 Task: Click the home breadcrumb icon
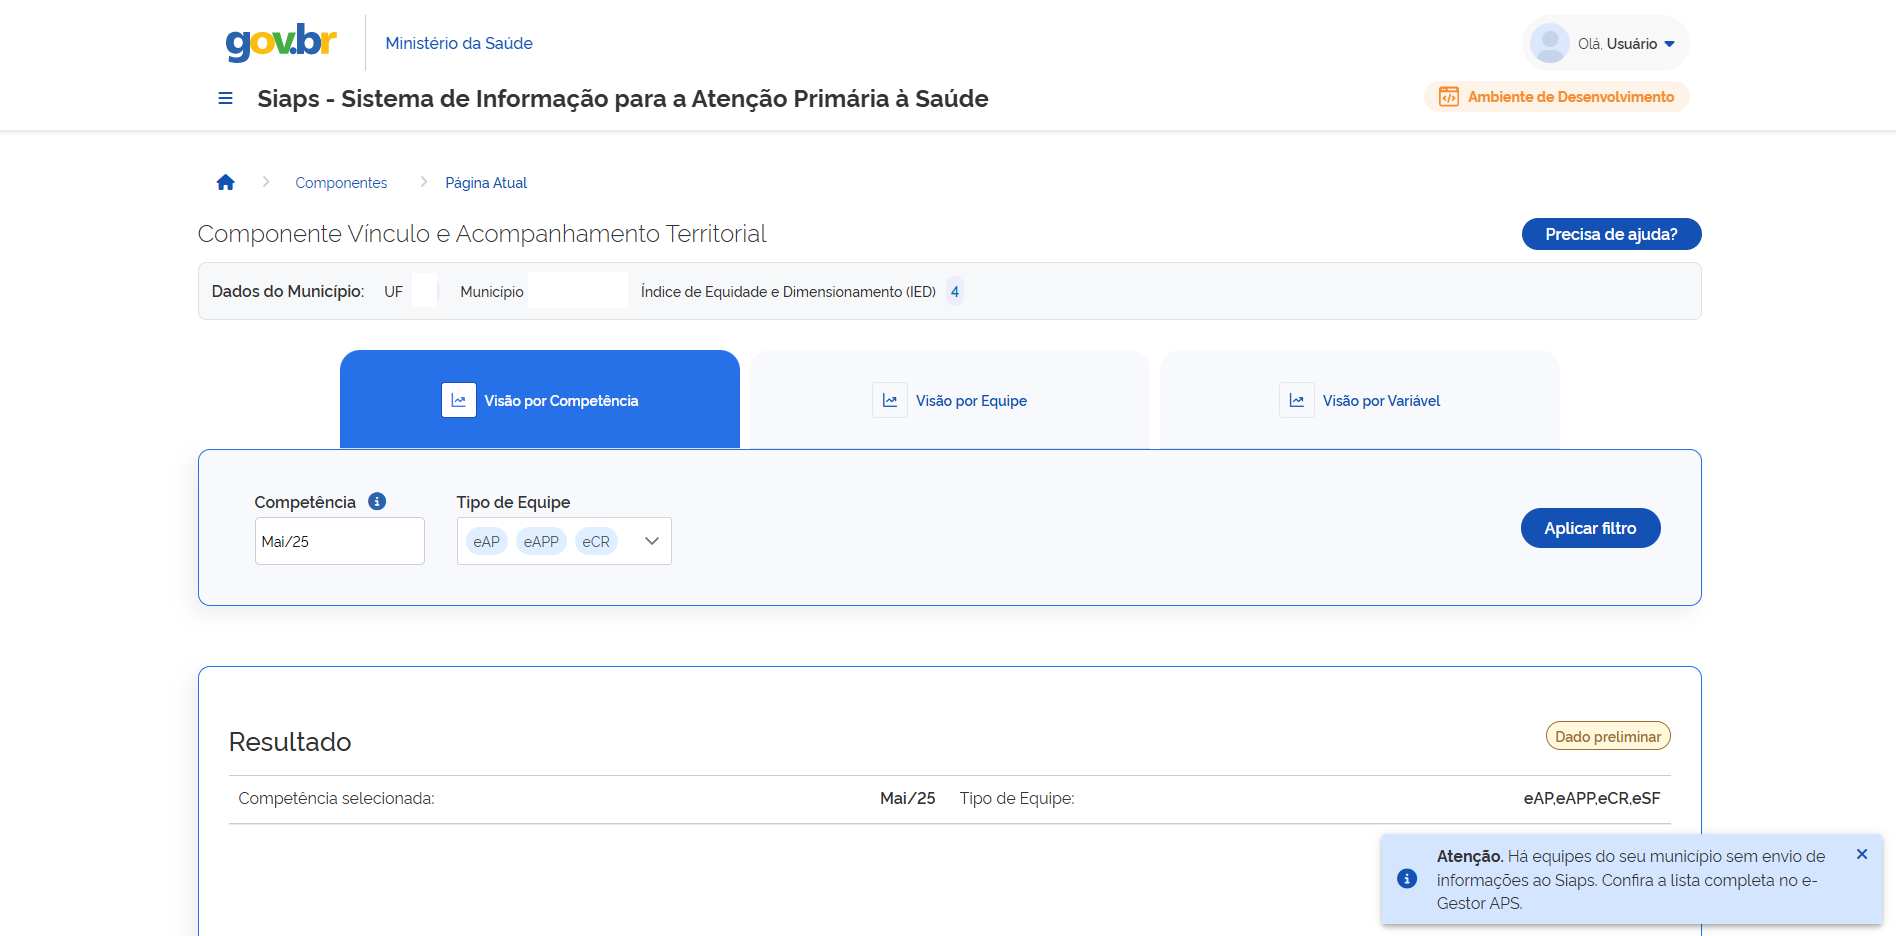point(225,182)
